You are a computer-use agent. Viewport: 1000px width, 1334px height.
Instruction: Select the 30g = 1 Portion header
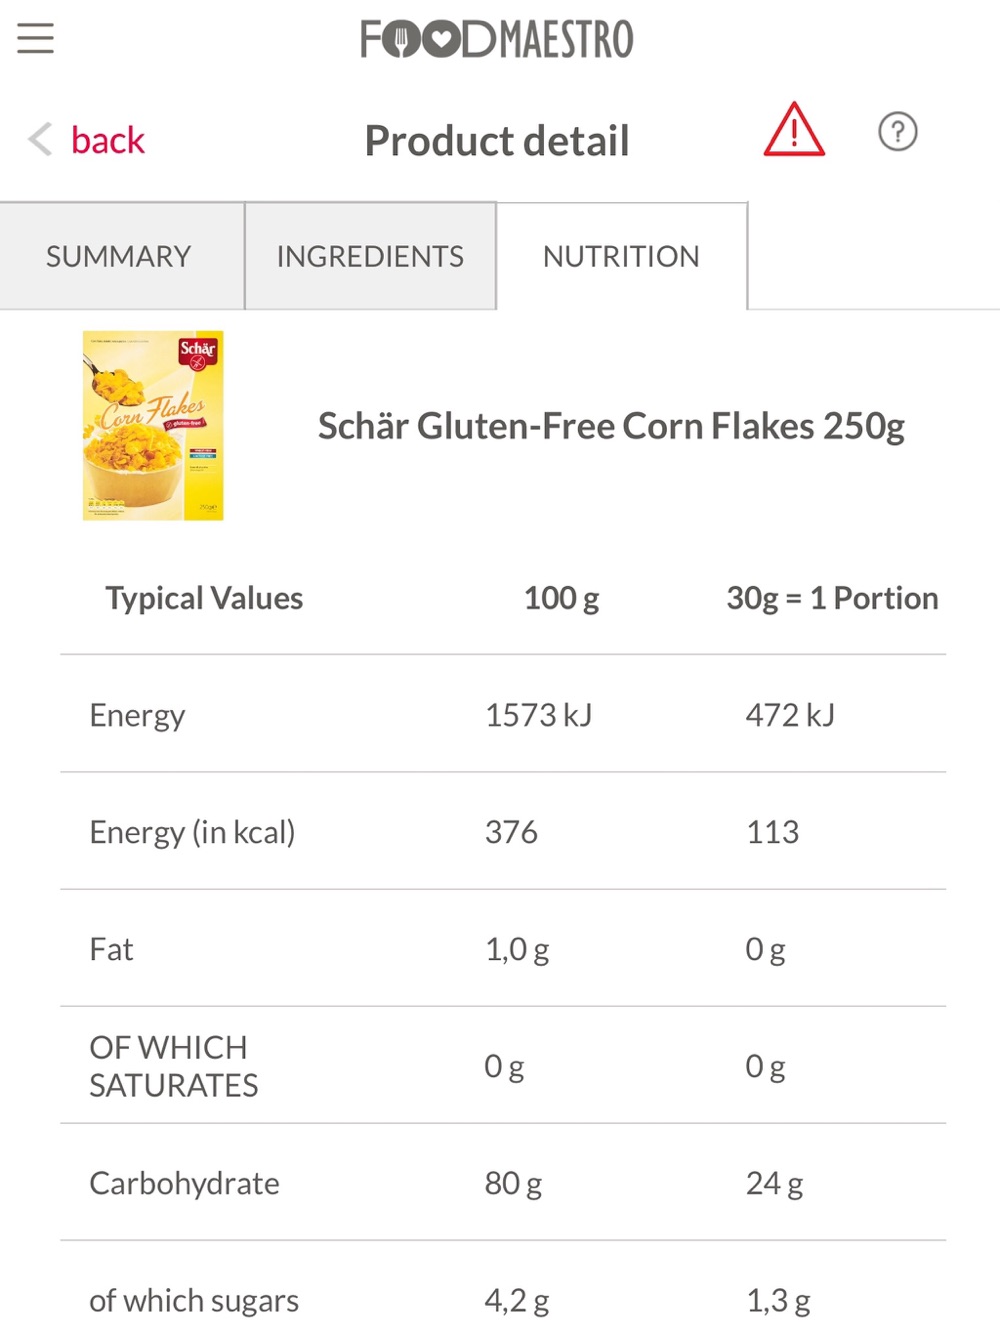pos(832,598)
